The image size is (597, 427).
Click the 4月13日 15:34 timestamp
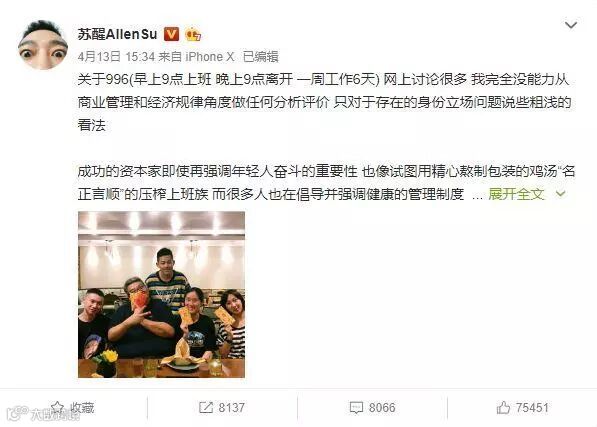116,57
